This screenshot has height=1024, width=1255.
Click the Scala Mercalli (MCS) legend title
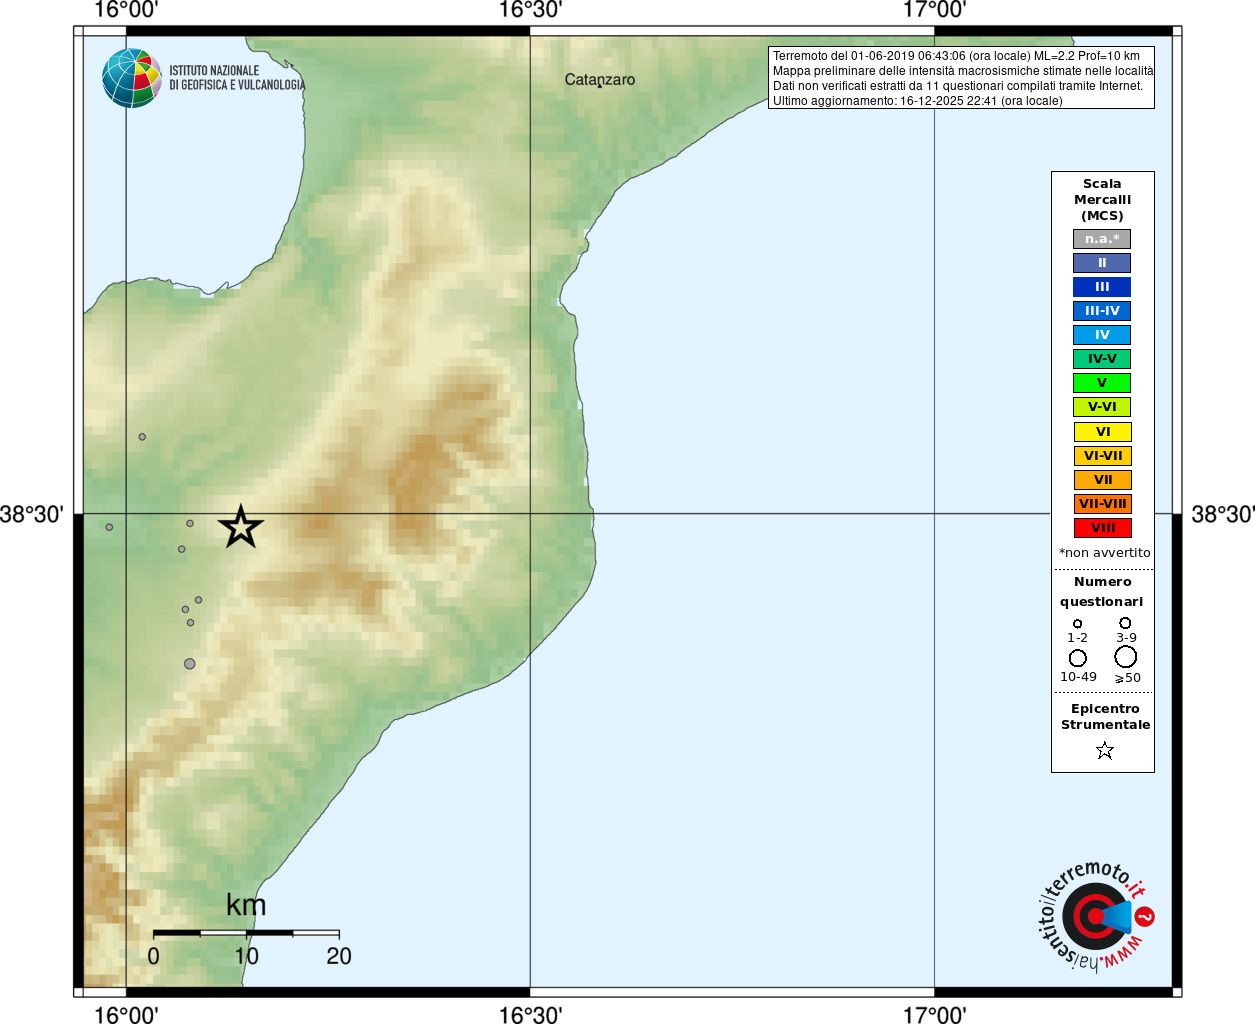[1103, 200]
